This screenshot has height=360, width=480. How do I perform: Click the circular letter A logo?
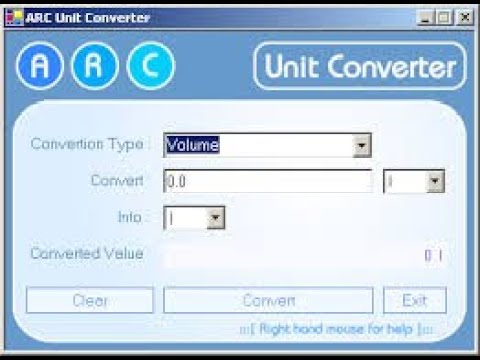pos(40,65)
